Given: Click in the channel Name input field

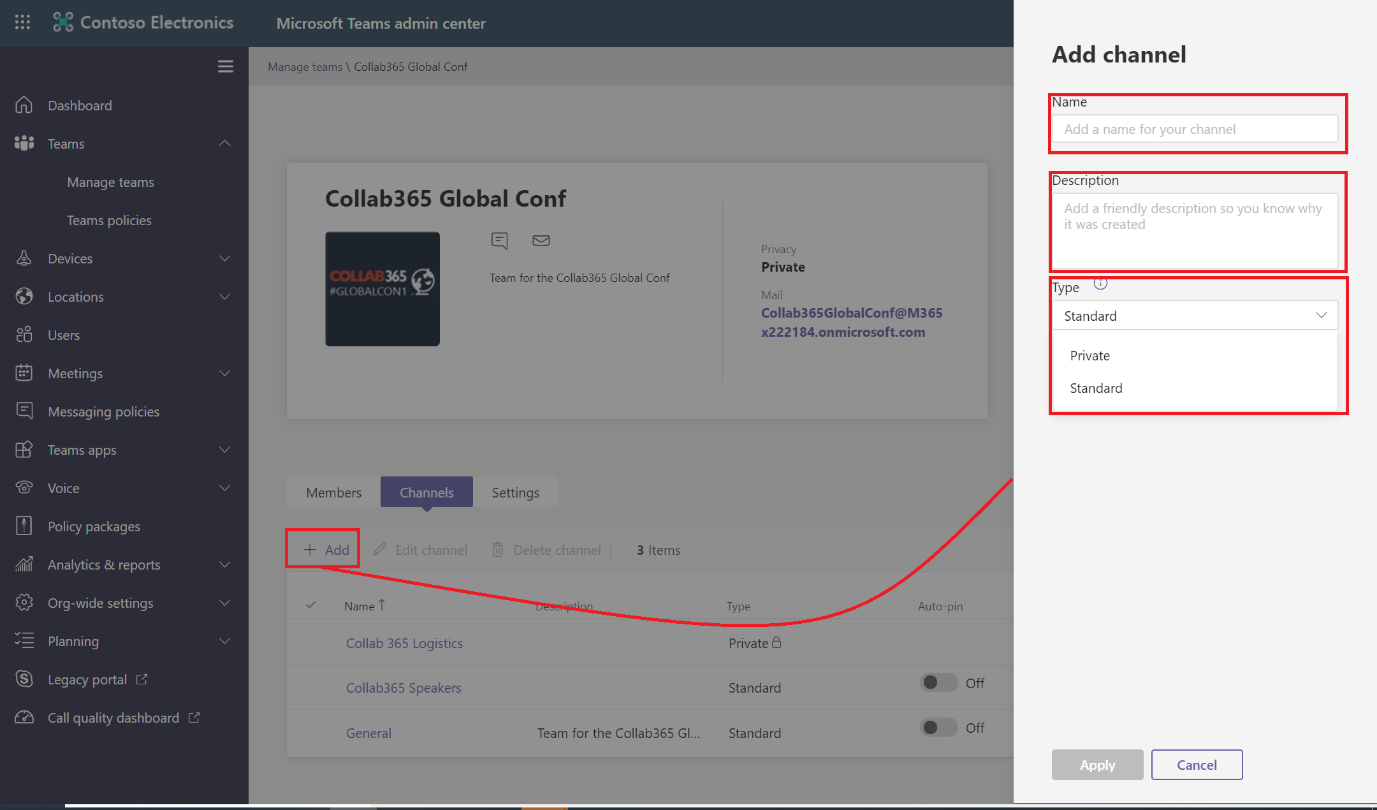Looking at the screenshot, I should [1195, 129].
